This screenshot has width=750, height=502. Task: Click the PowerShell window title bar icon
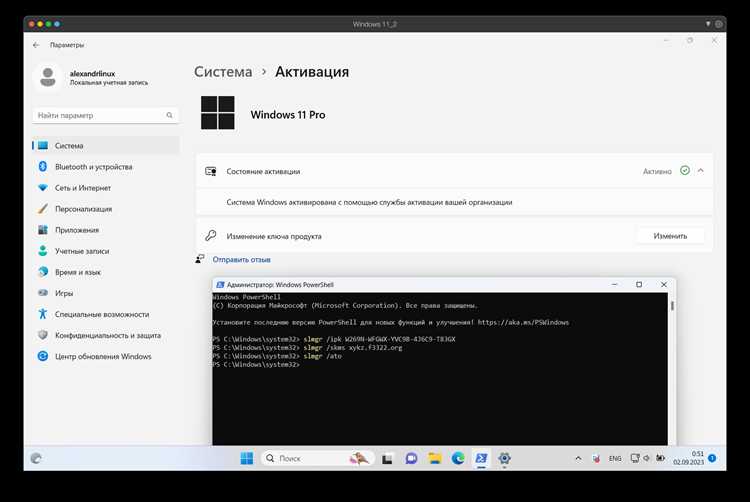click(x=220, y=284)
